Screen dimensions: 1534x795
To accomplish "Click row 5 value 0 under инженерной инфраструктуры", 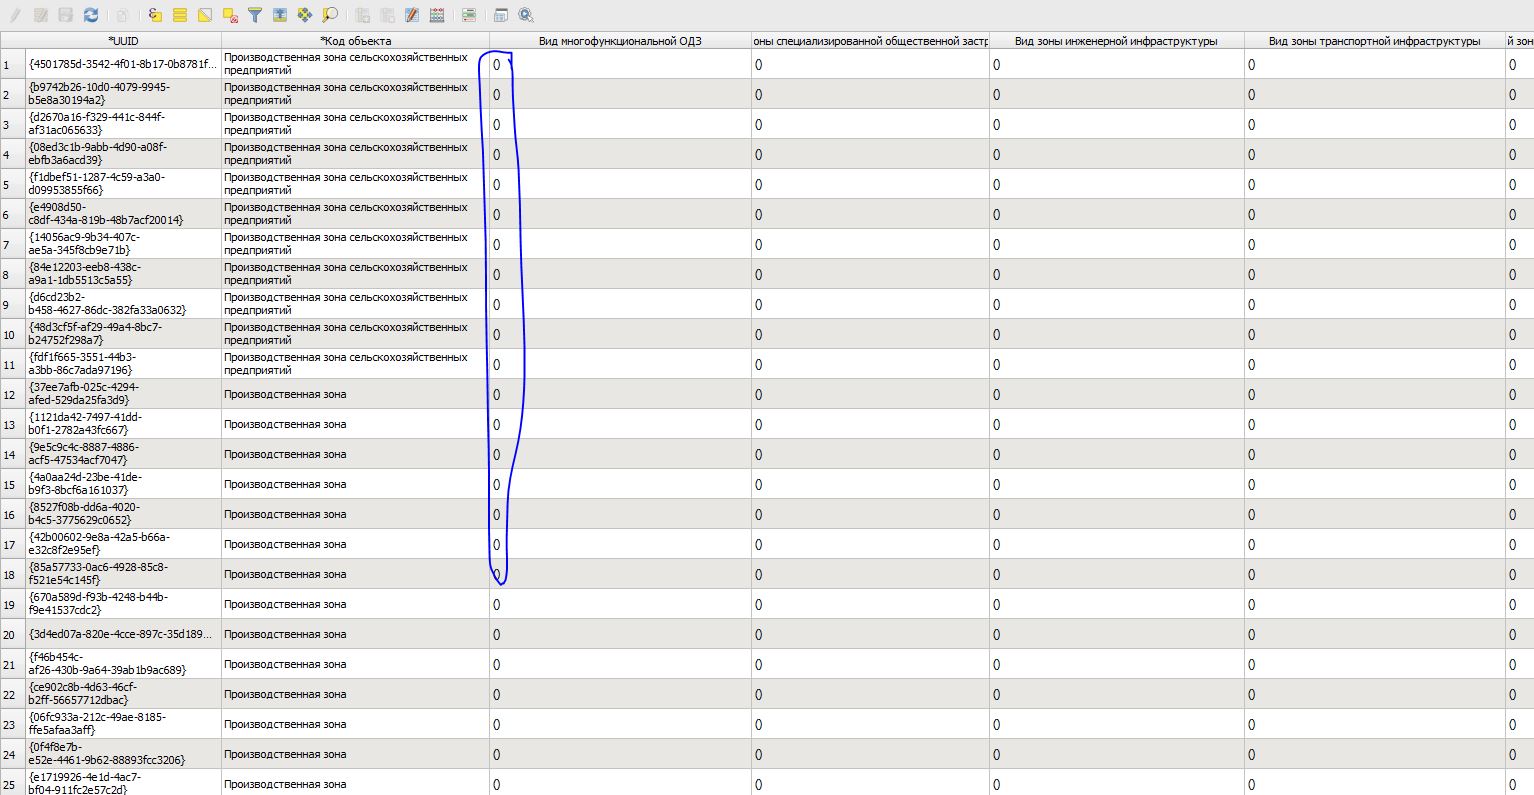I will tap(1116, 184).
